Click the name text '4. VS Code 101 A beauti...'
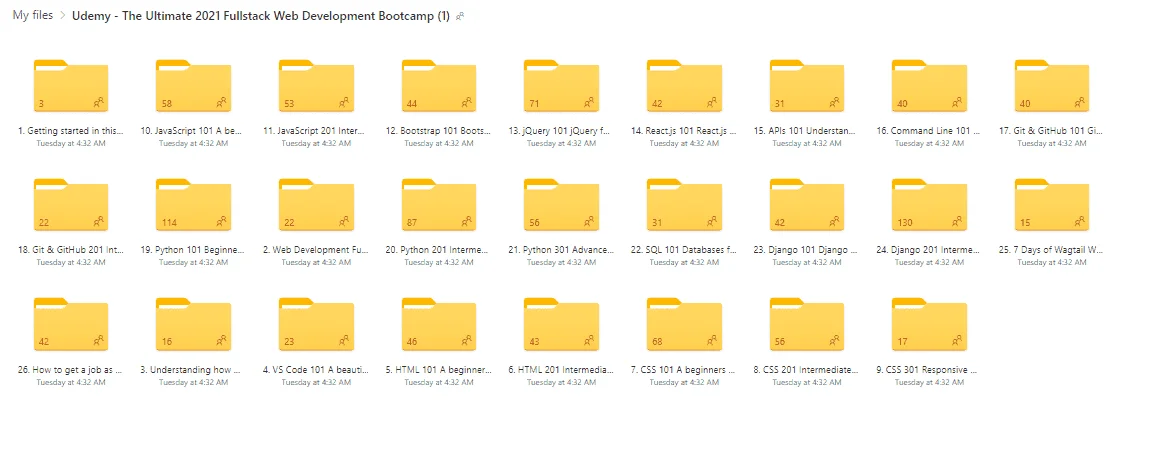This screenshot has height=457, width=1157. tap(316, 370)
